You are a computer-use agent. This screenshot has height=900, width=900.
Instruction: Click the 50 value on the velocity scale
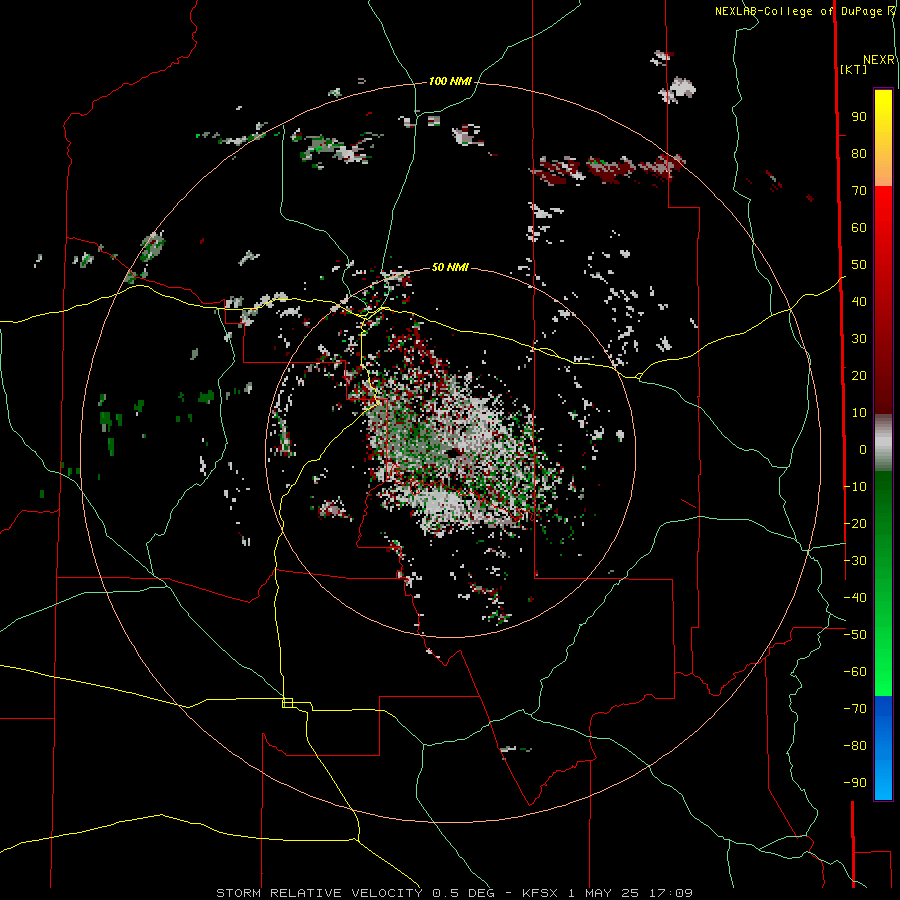(x=859, y=265)
